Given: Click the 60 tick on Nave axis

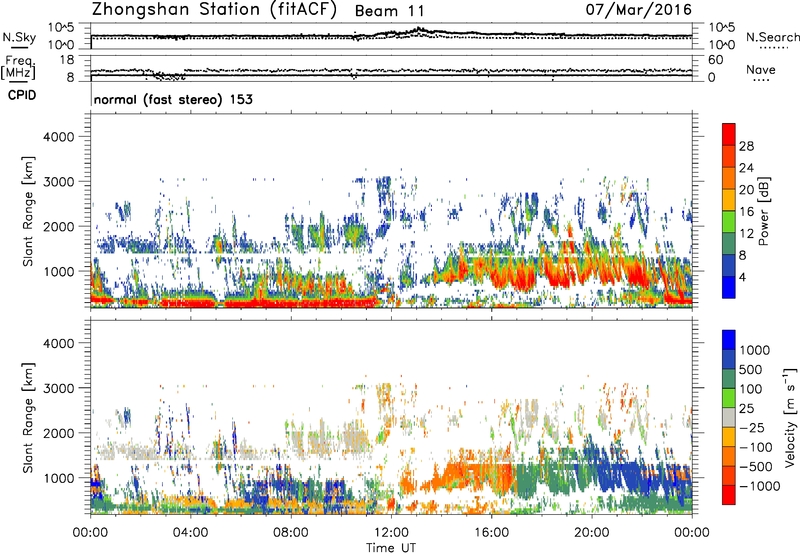Looking at the screenshot, I should (x=715, y=60).
